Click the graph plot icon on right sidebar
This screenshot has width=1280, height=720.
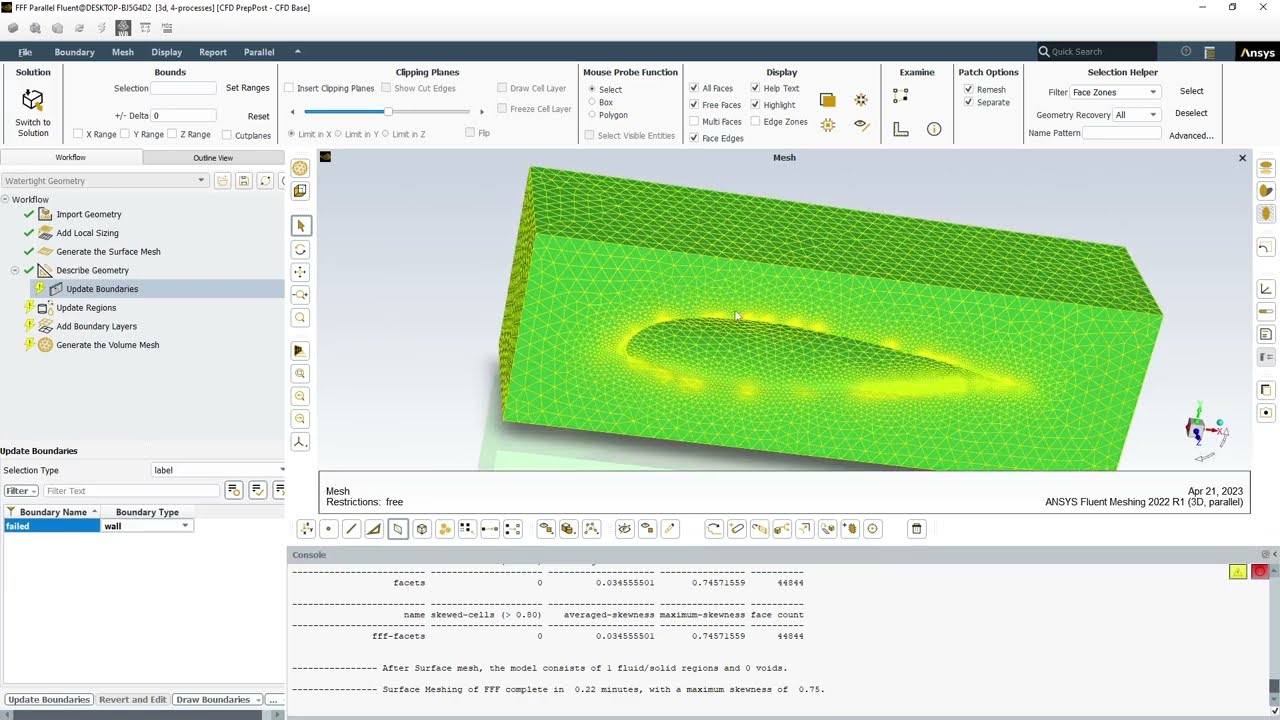(1266, 289)
